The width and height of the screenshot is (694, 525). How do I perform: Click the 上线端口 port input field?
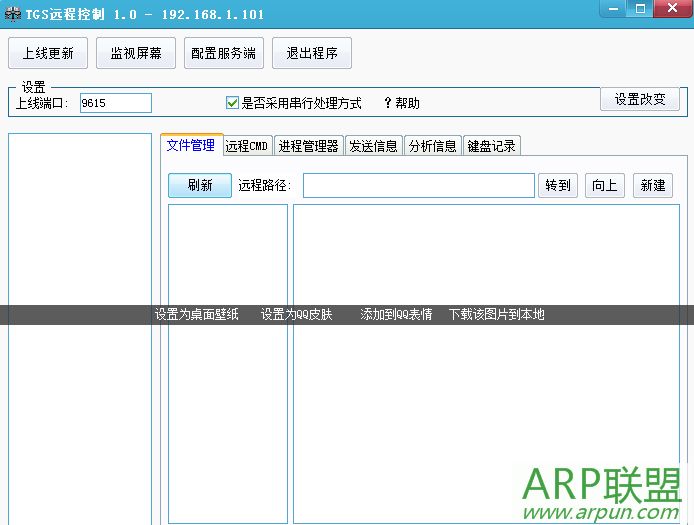click(x=115, y=103)
